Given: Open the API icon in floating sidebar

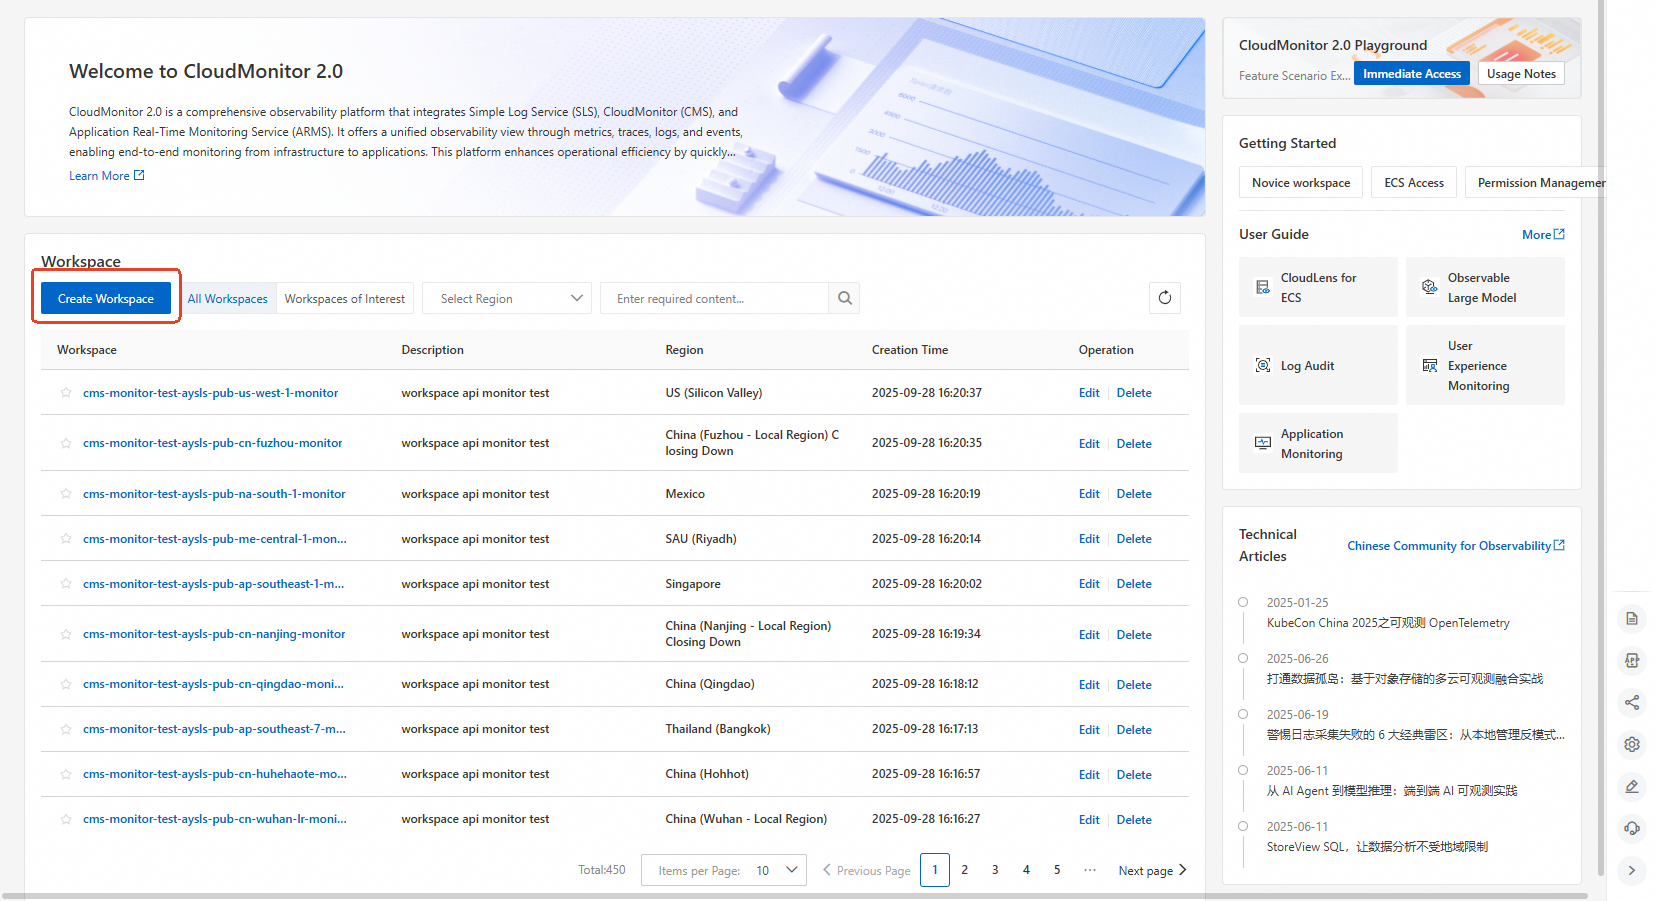Looking at the screenshot, I should [1632, 660].
